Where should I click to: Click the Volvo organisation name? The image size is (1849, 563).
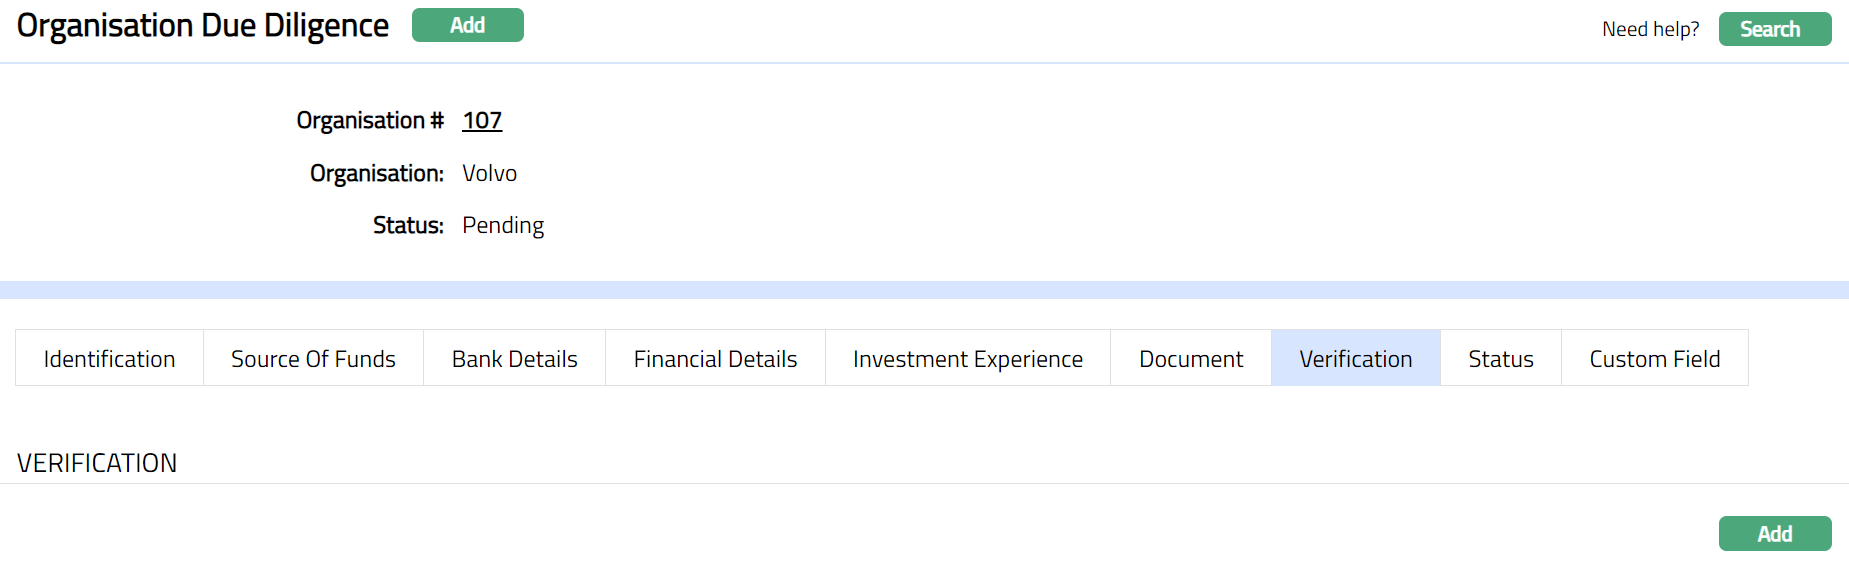[x=489, y=174]
